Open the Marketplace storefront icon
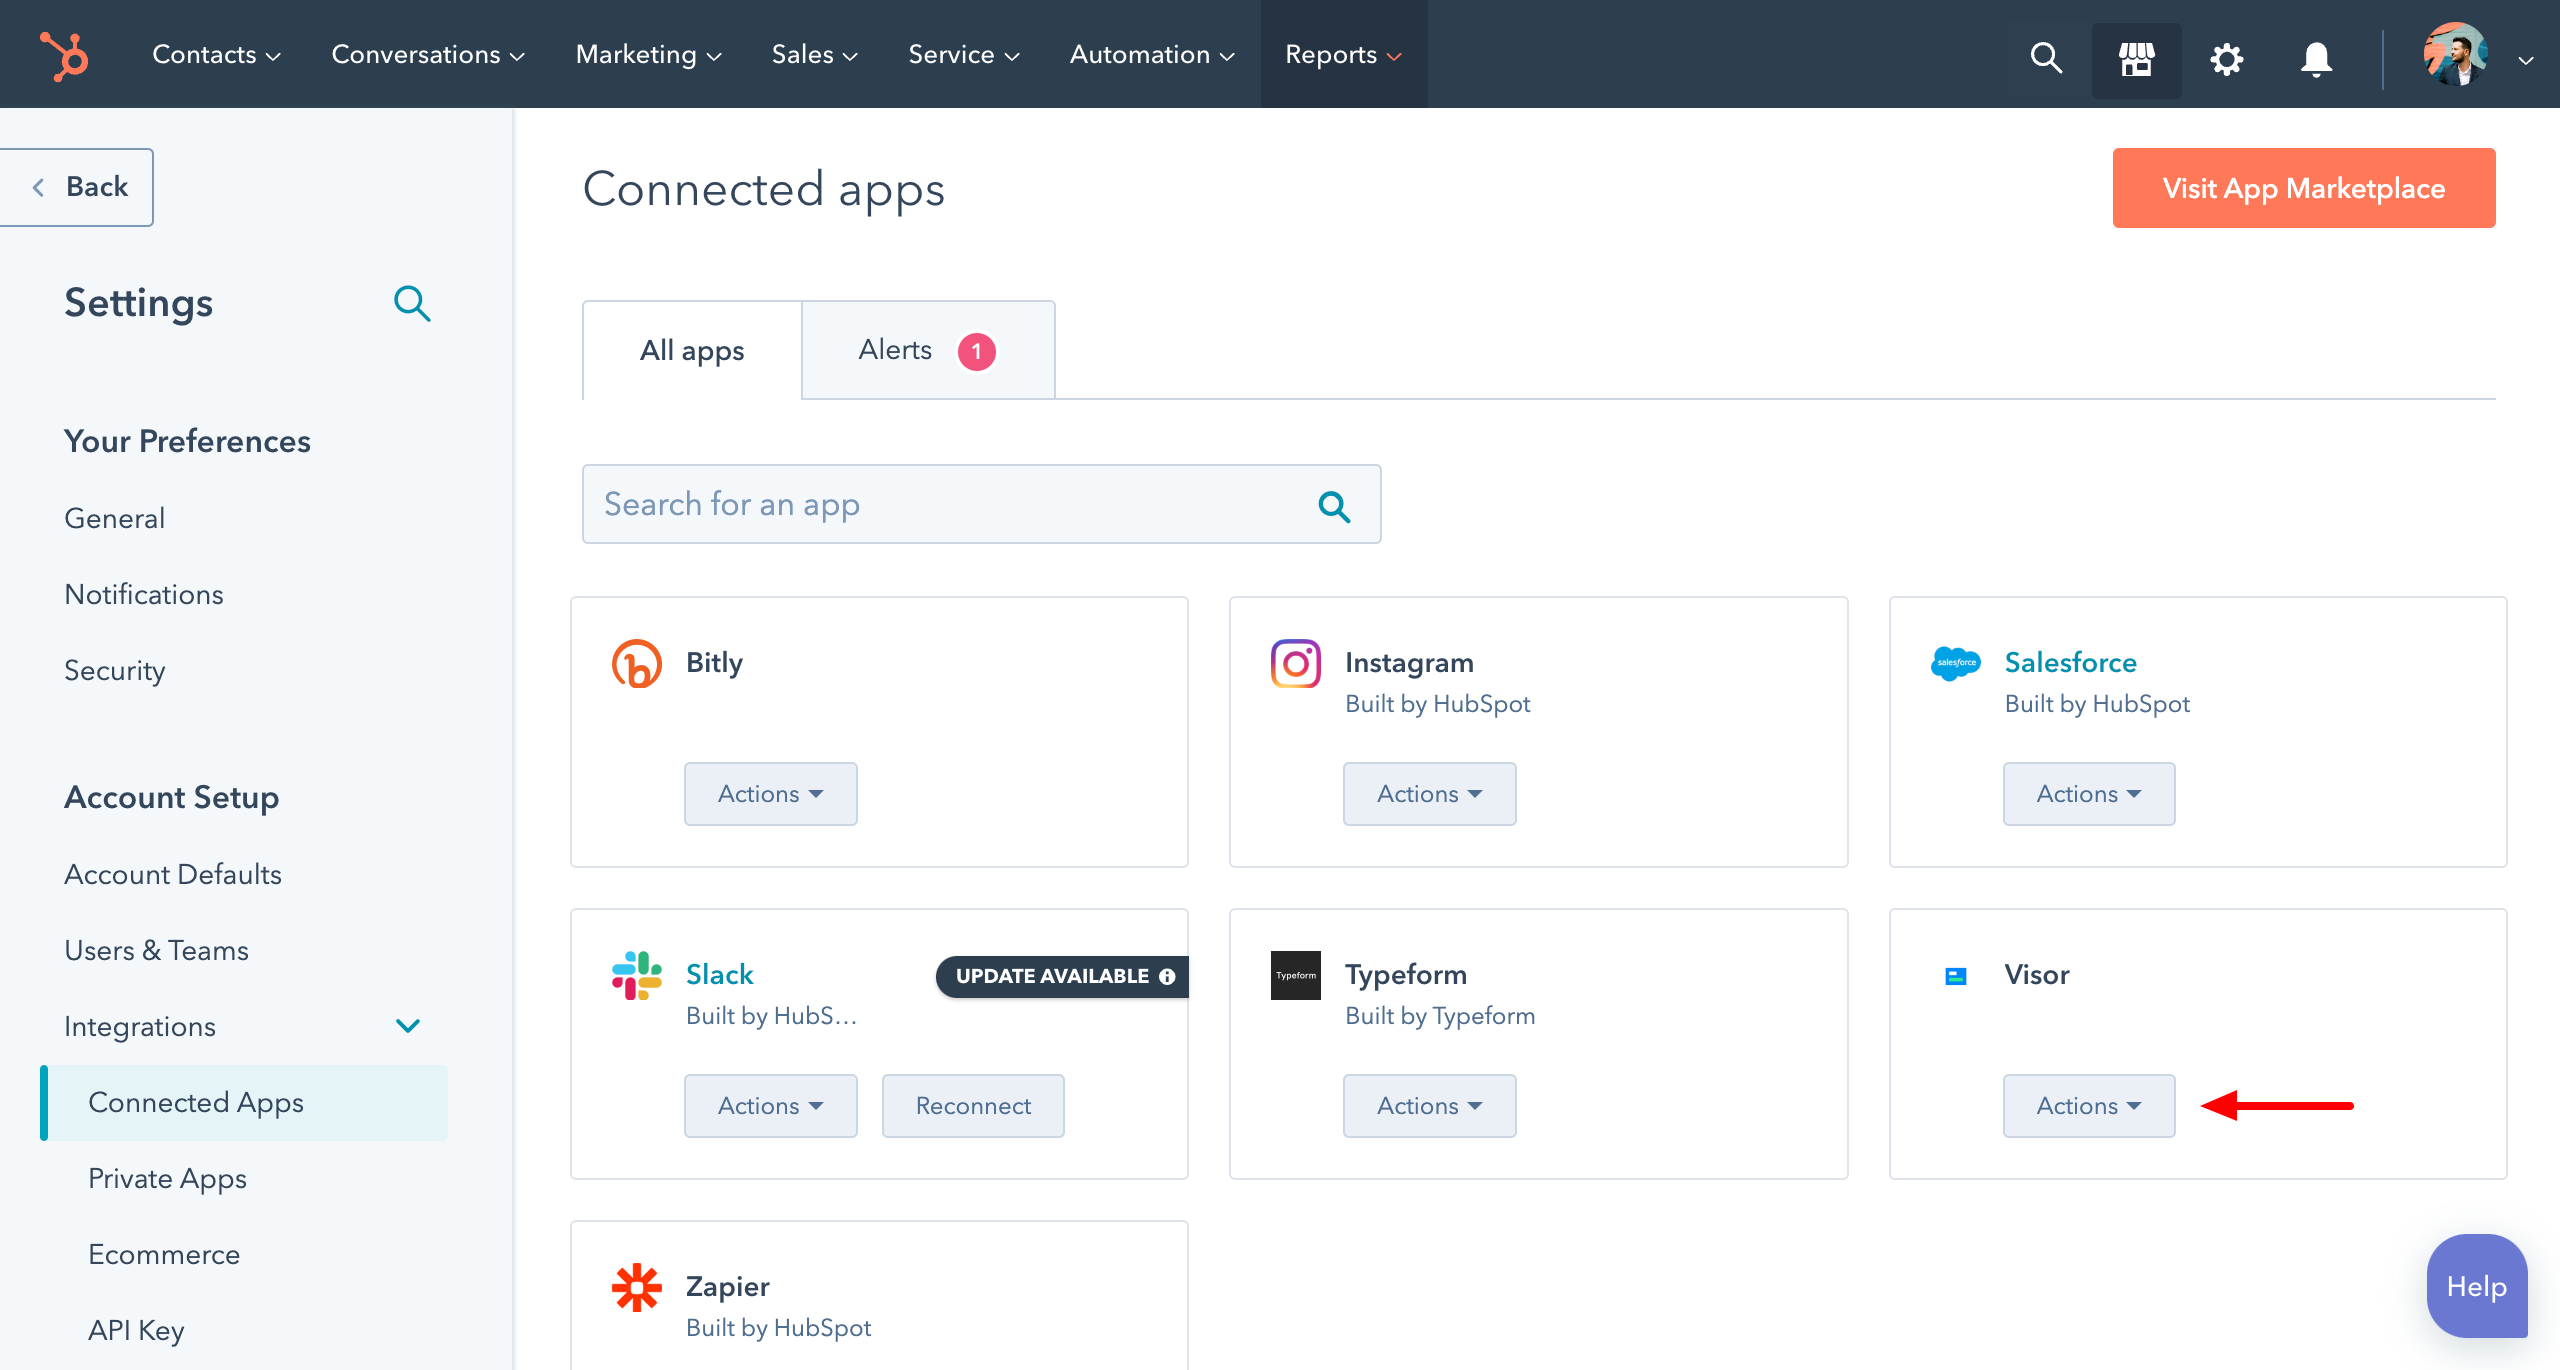Viewport: 2560px width, 1370px height. pyautogui.click(x=2136, y=59)
